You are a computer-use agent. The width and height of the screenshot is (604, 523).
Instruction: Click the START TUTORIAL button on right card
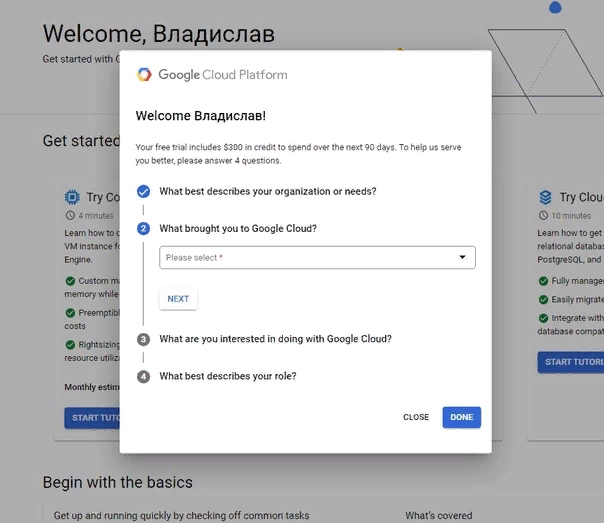(571, 362)
